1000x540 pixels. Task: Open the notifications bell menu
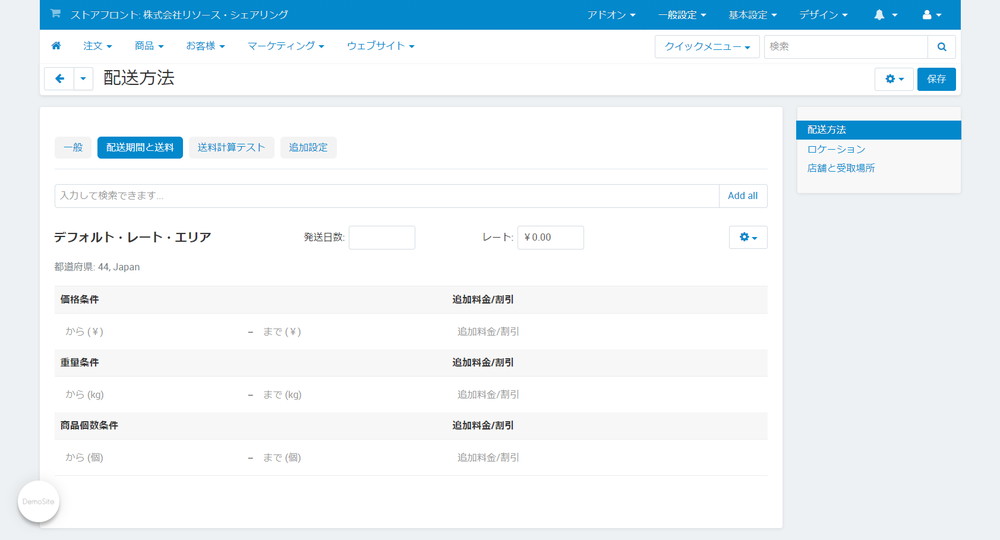click(885, 15)
